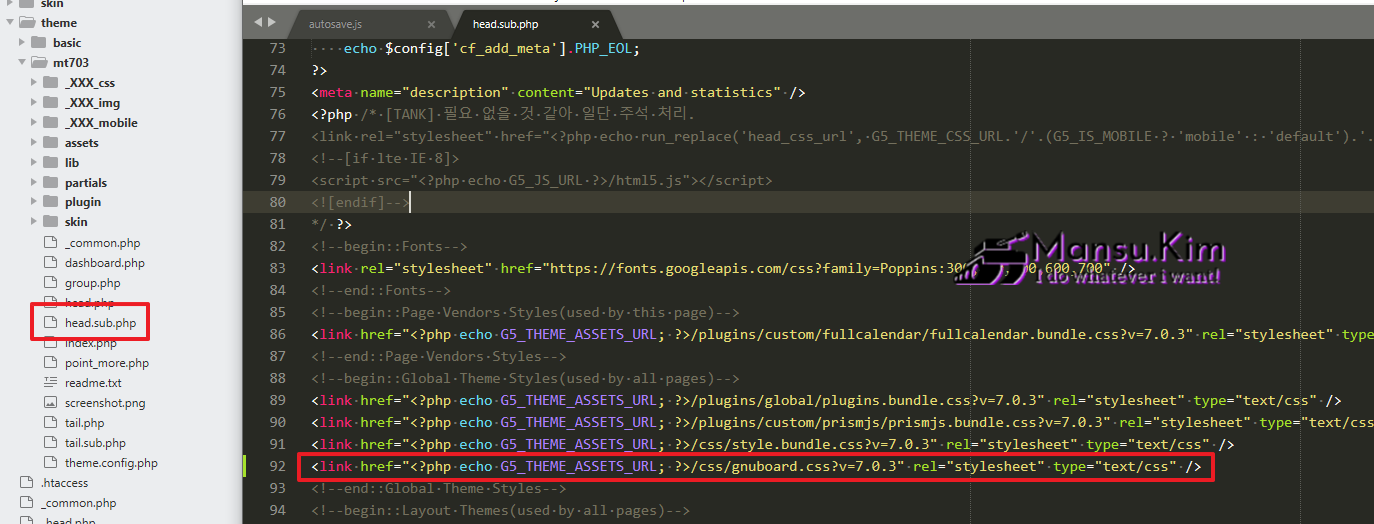Click line number 92 in the gutter
The width and height of the screenshot is (1374, 524).
click(x=276, y=466)
